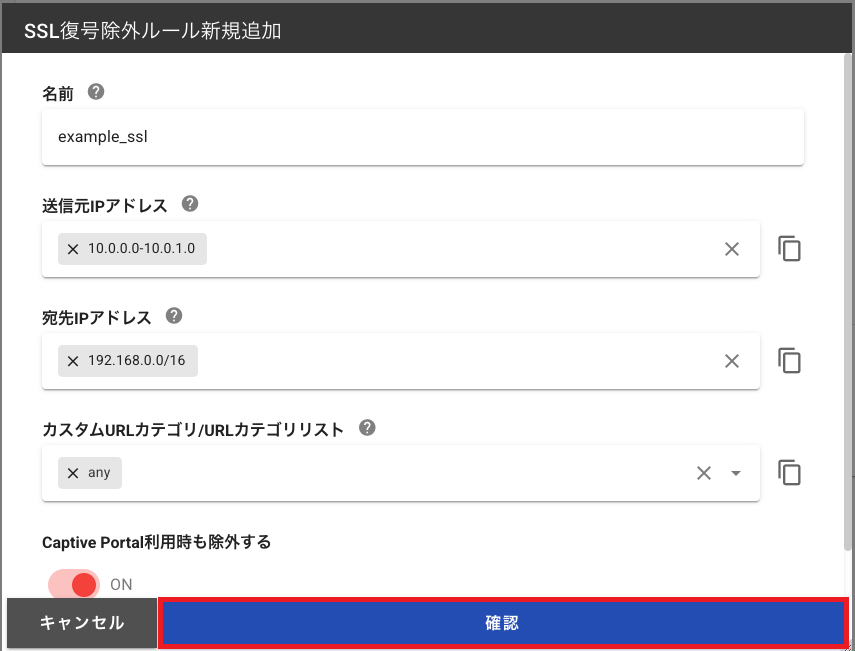Open help for 宛先IPアドレス

tap(174, 316)
